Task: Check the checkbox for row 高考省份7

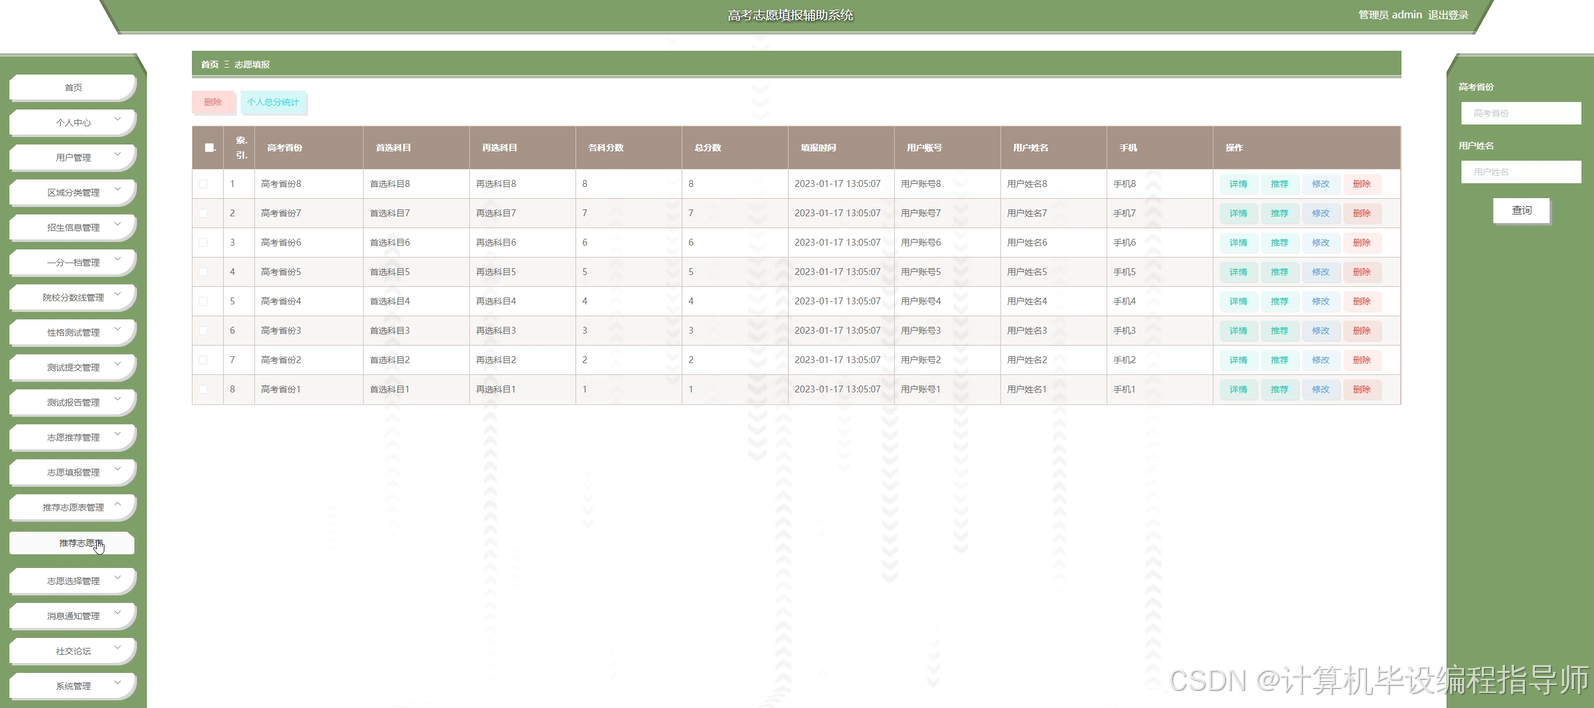Action: click(x=204, y=213)
